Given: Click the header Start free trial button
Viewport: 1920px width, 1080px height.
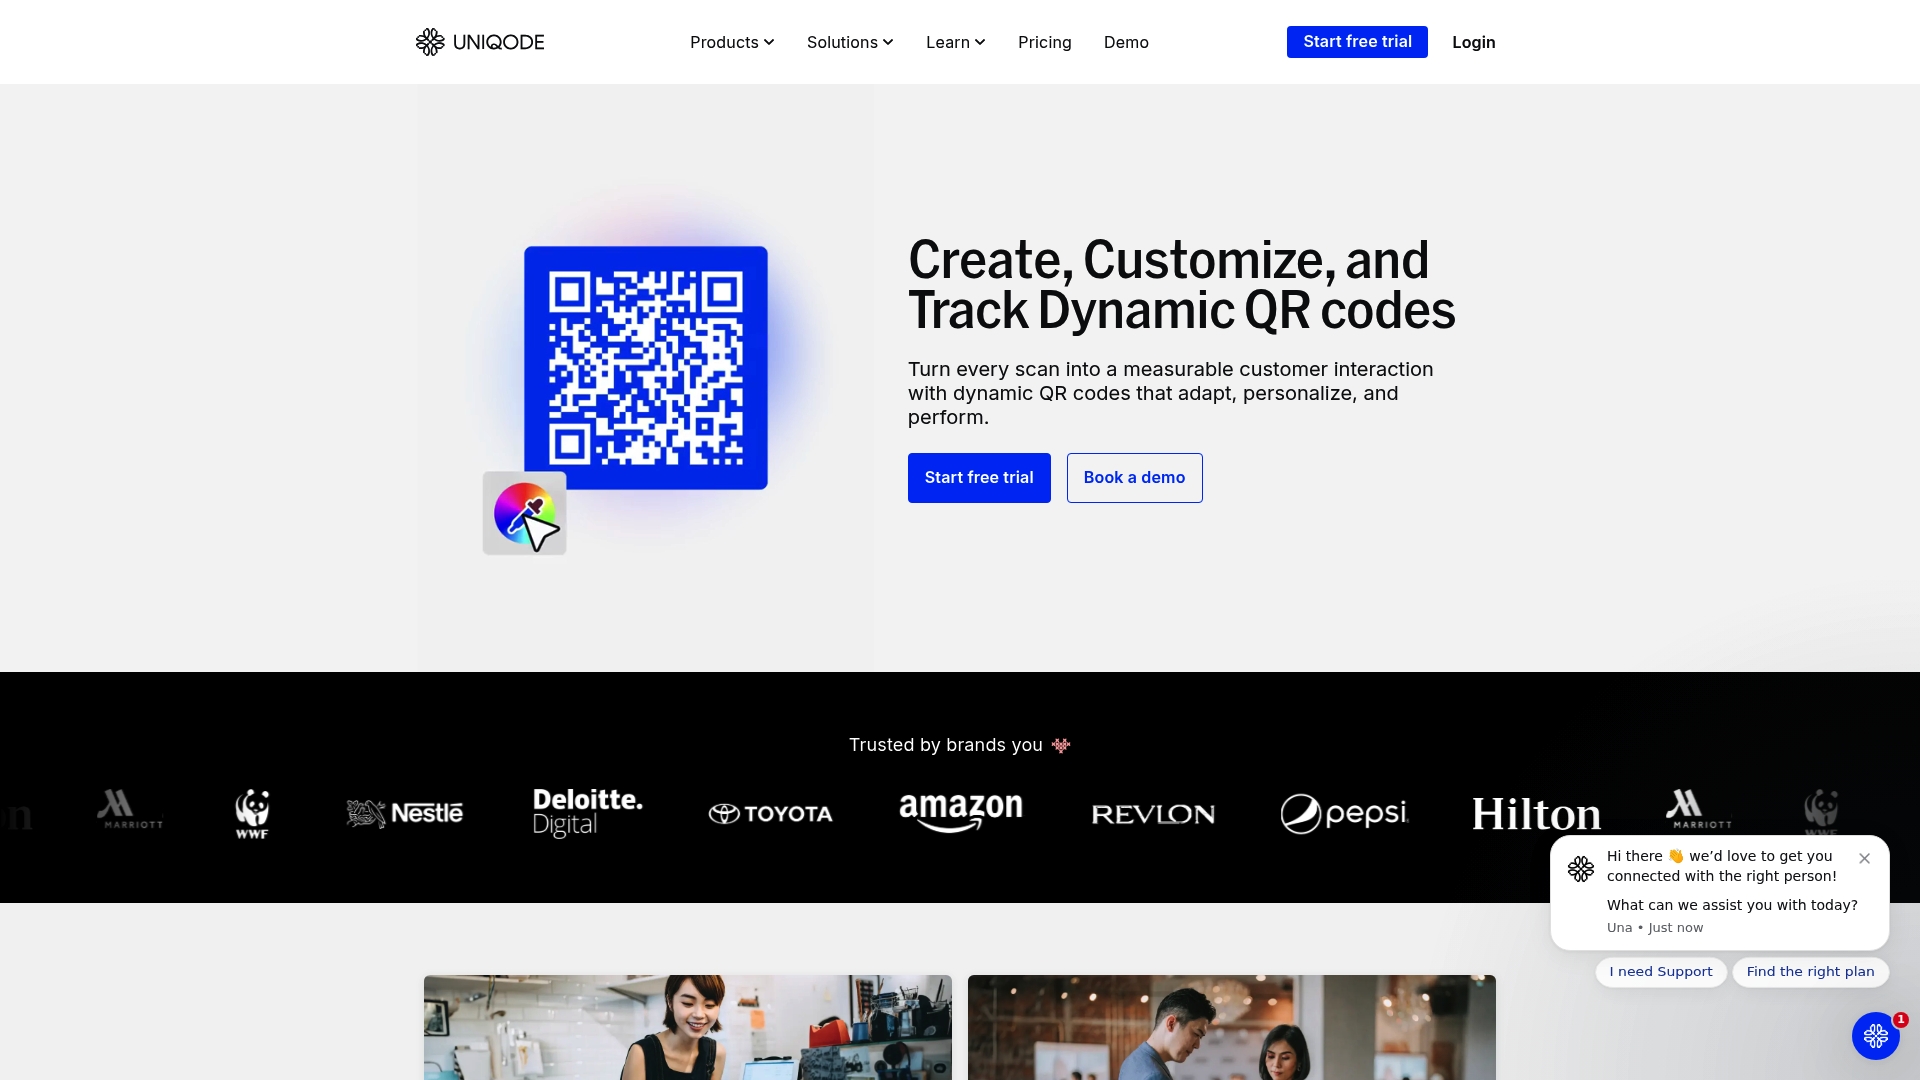Looking at the screenshot, I should tap(1357, 42).
